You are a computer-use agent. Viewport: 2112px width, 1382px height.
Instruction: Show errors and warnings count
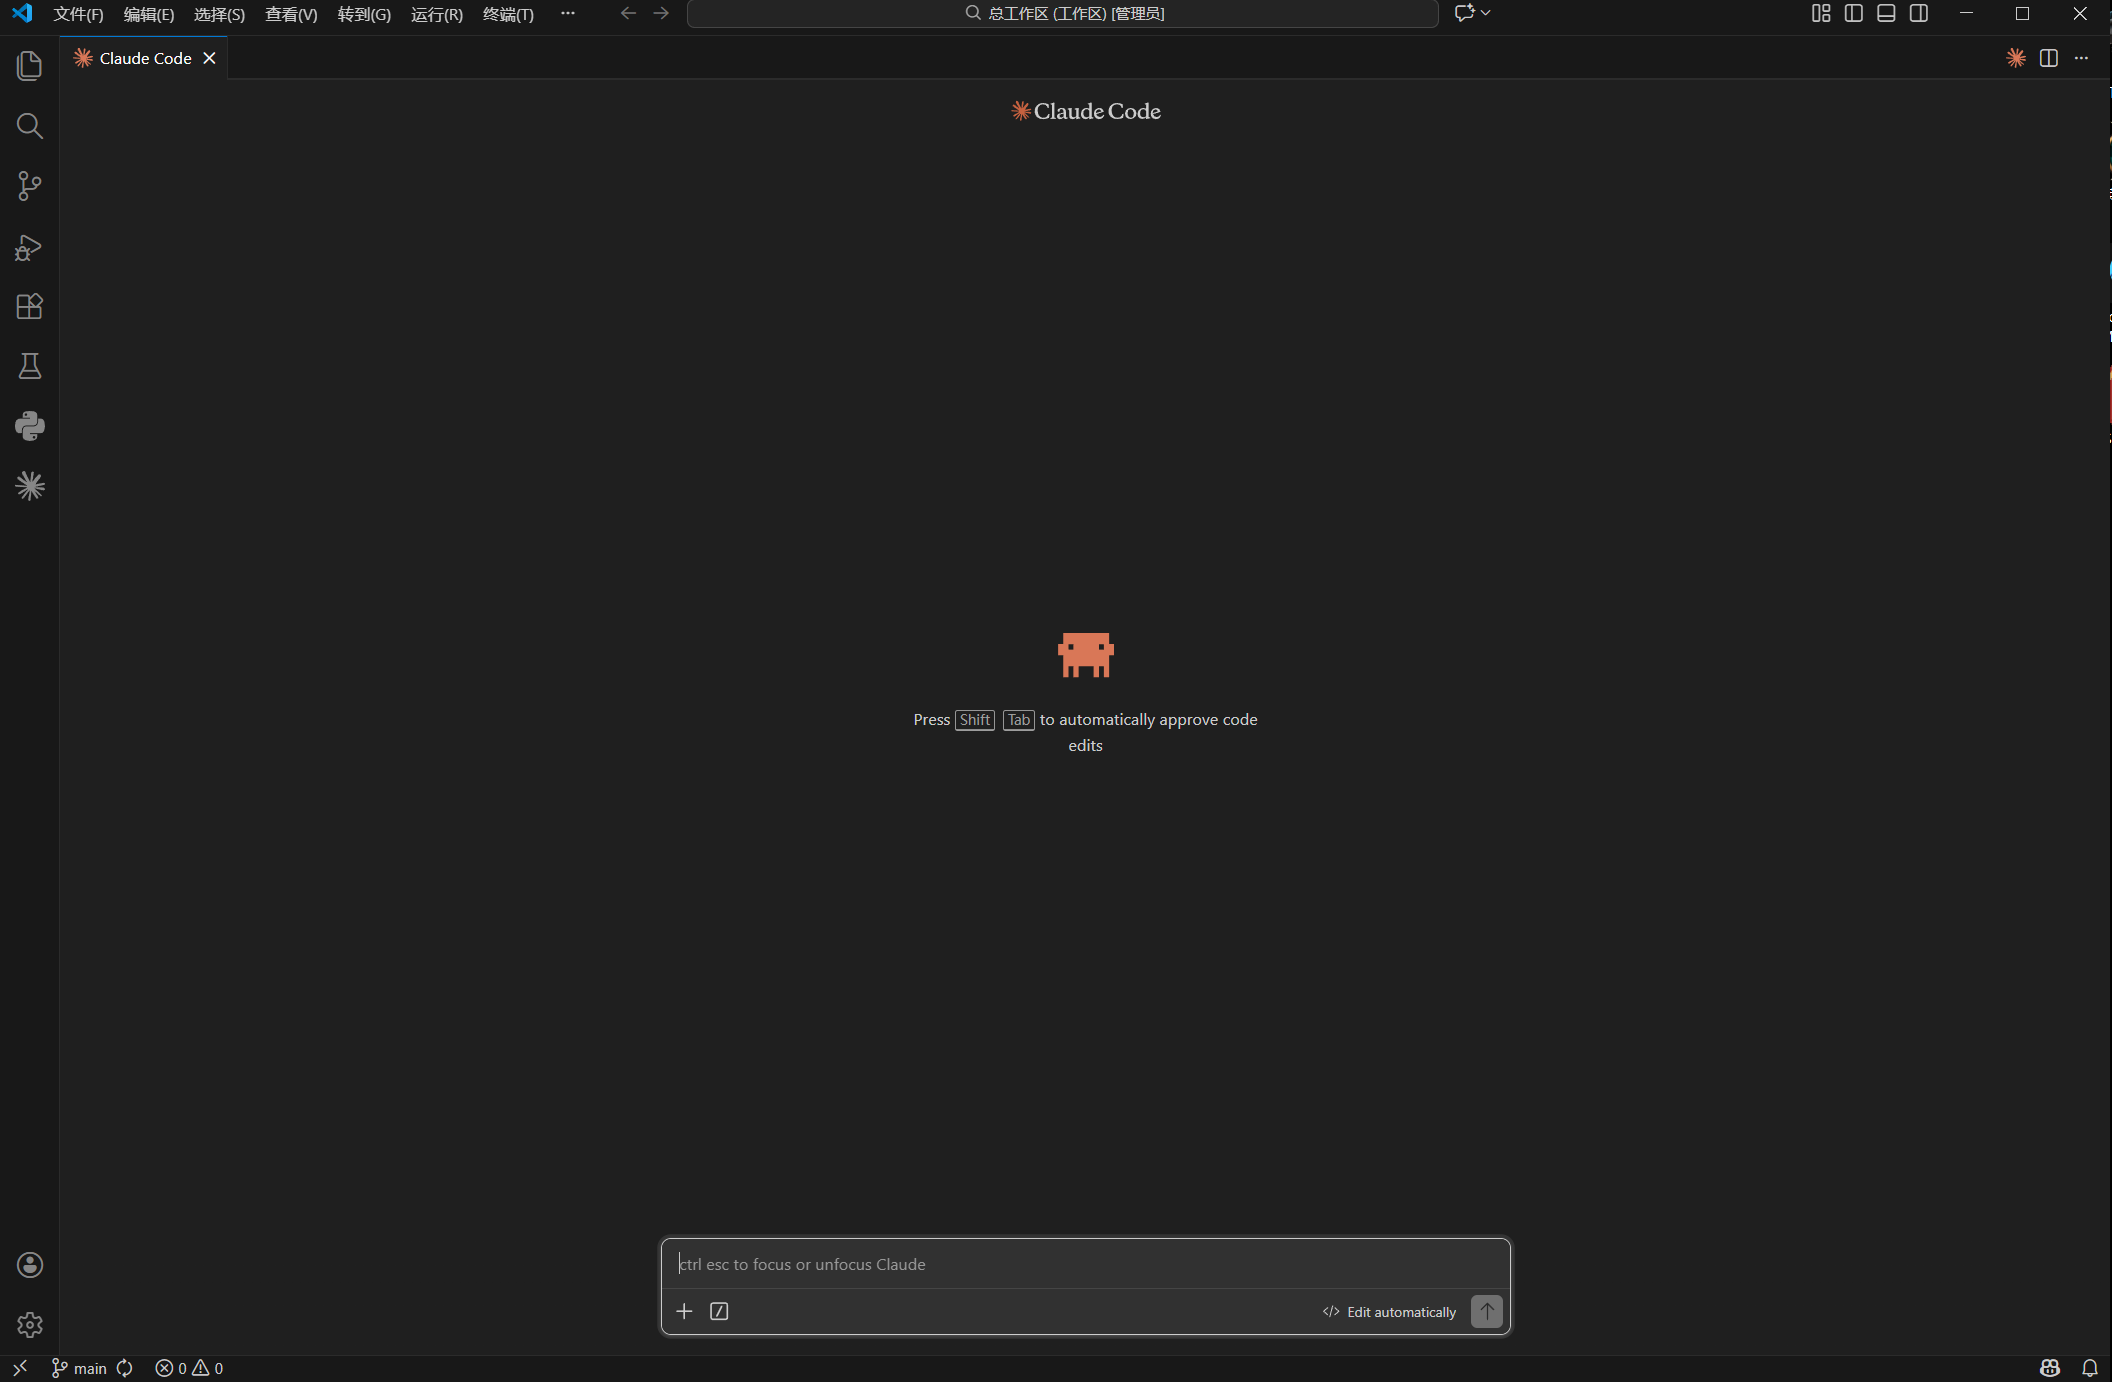pos(189,1368)
